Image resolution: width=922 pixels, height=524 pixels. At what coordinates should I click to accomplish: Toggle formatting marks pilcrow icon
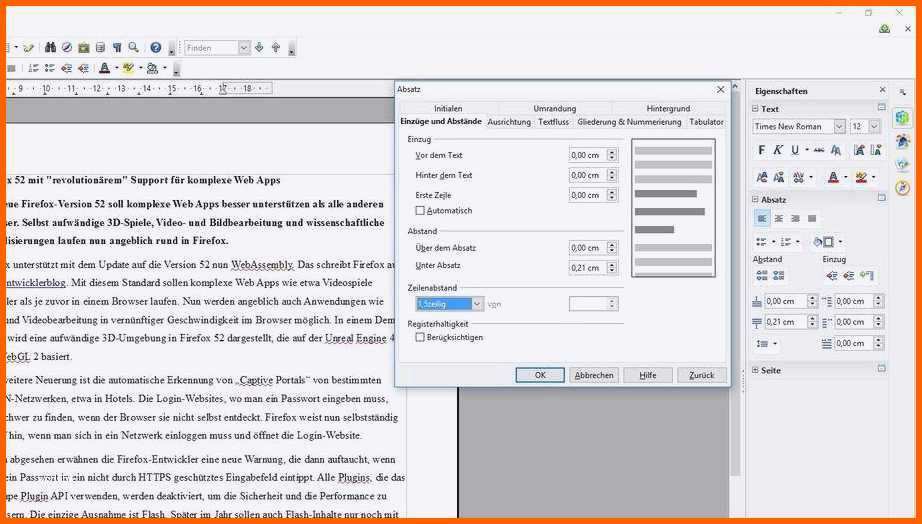(117, 48)
